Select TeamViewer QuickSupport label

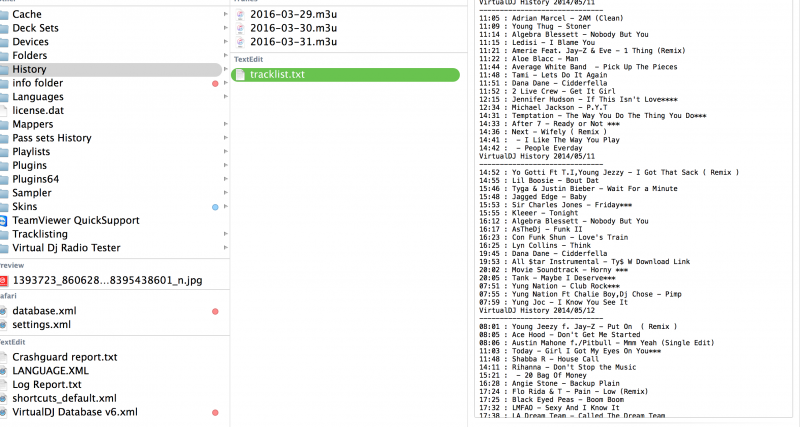point(76,221)
